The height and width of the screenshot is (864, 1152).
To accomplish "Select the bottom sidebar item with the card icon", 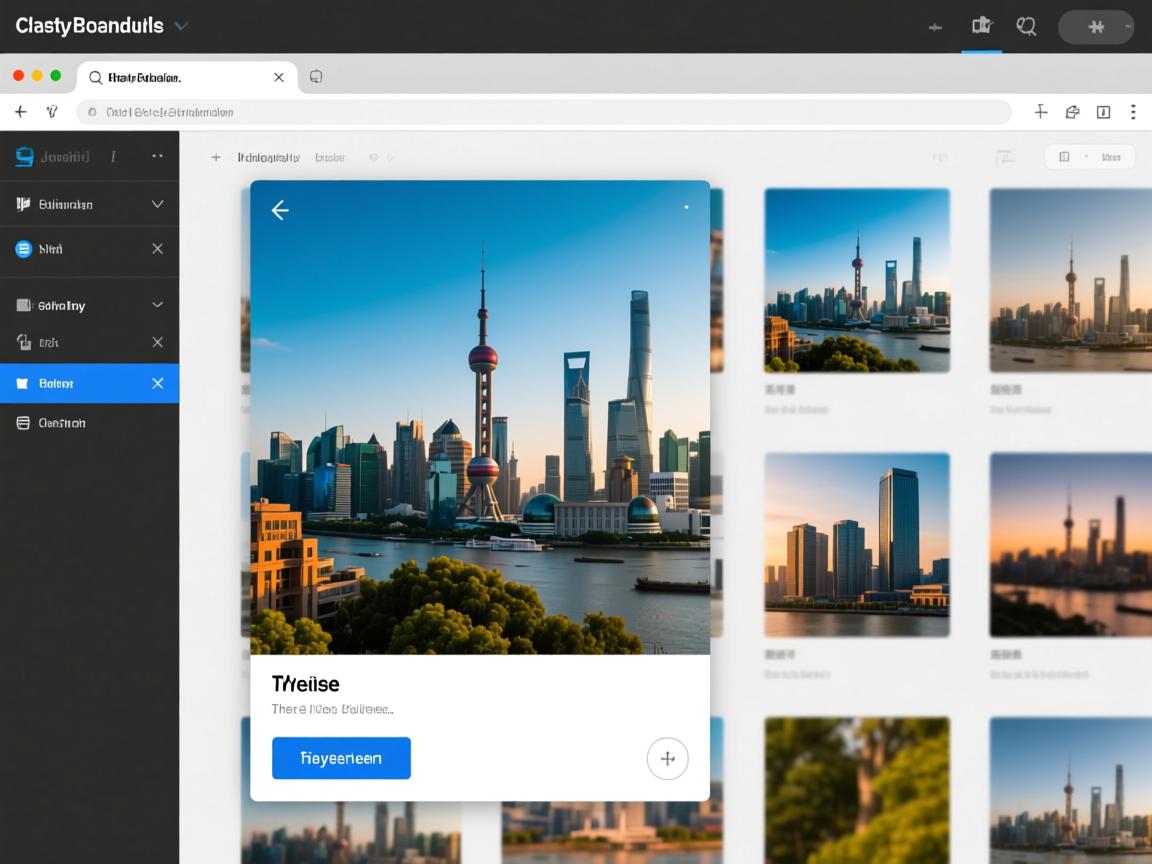I will pyautogui.click(x=60, y=423).
